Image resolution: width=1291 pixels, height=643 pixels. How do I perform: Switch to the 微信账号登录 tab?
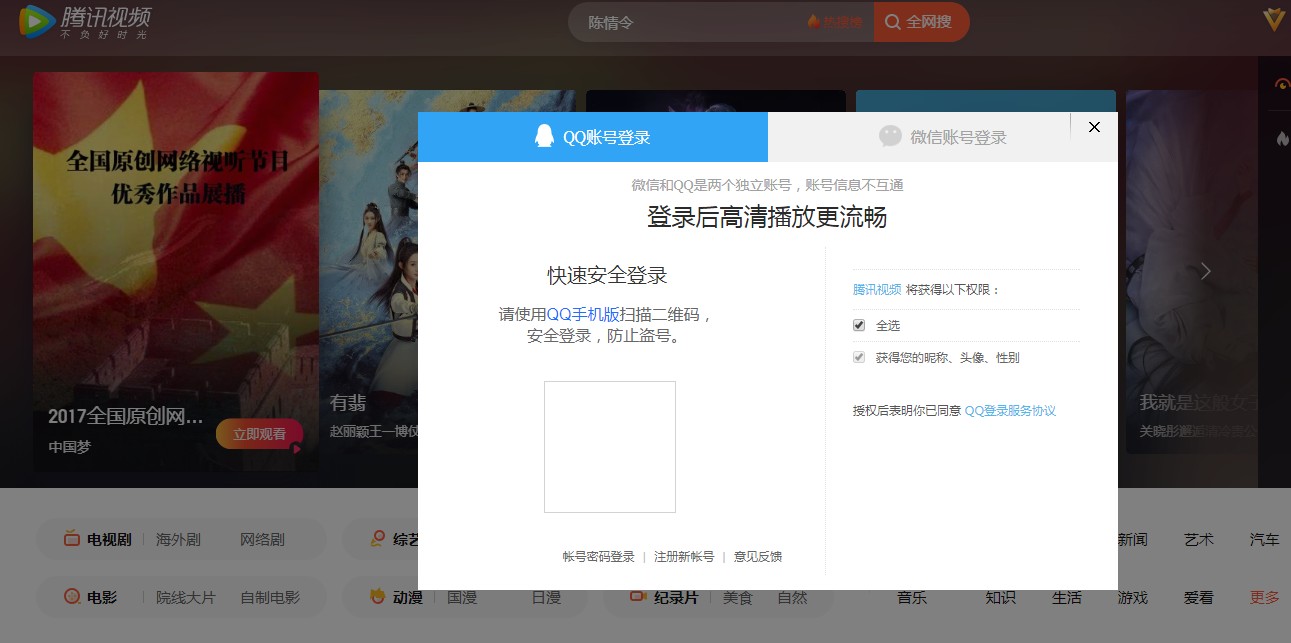point(943,137)
